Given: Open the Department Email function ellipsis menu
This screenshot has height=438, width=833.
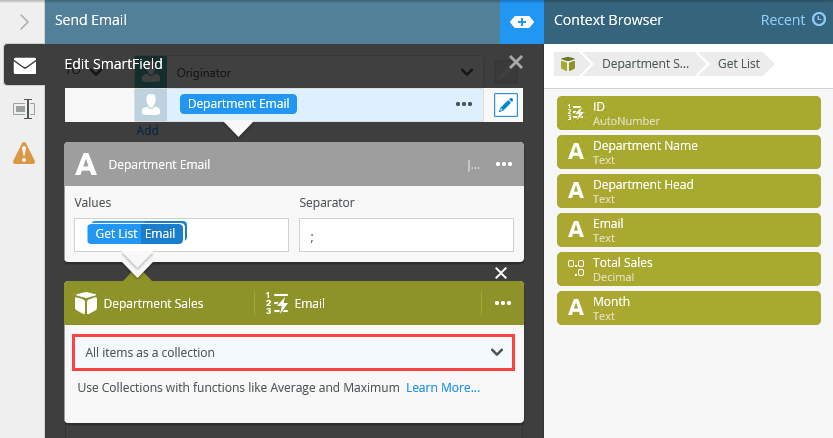Looking at the screenshot, I should point(503,164).
